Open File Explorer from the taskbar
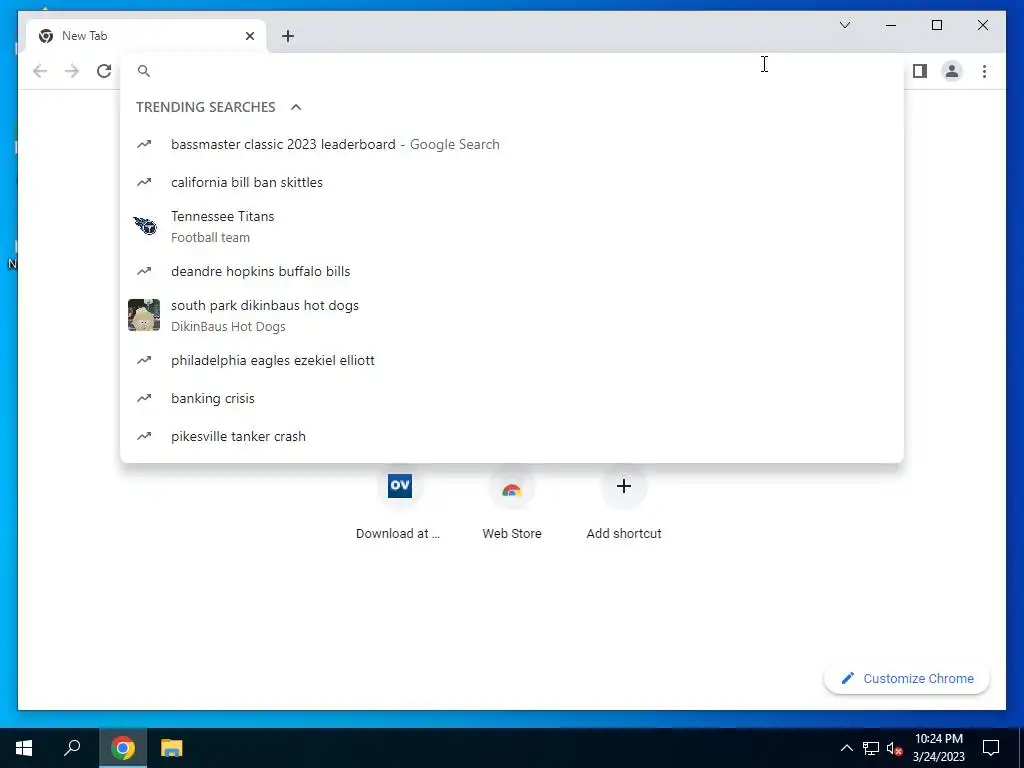 click(x=171, y=748)
